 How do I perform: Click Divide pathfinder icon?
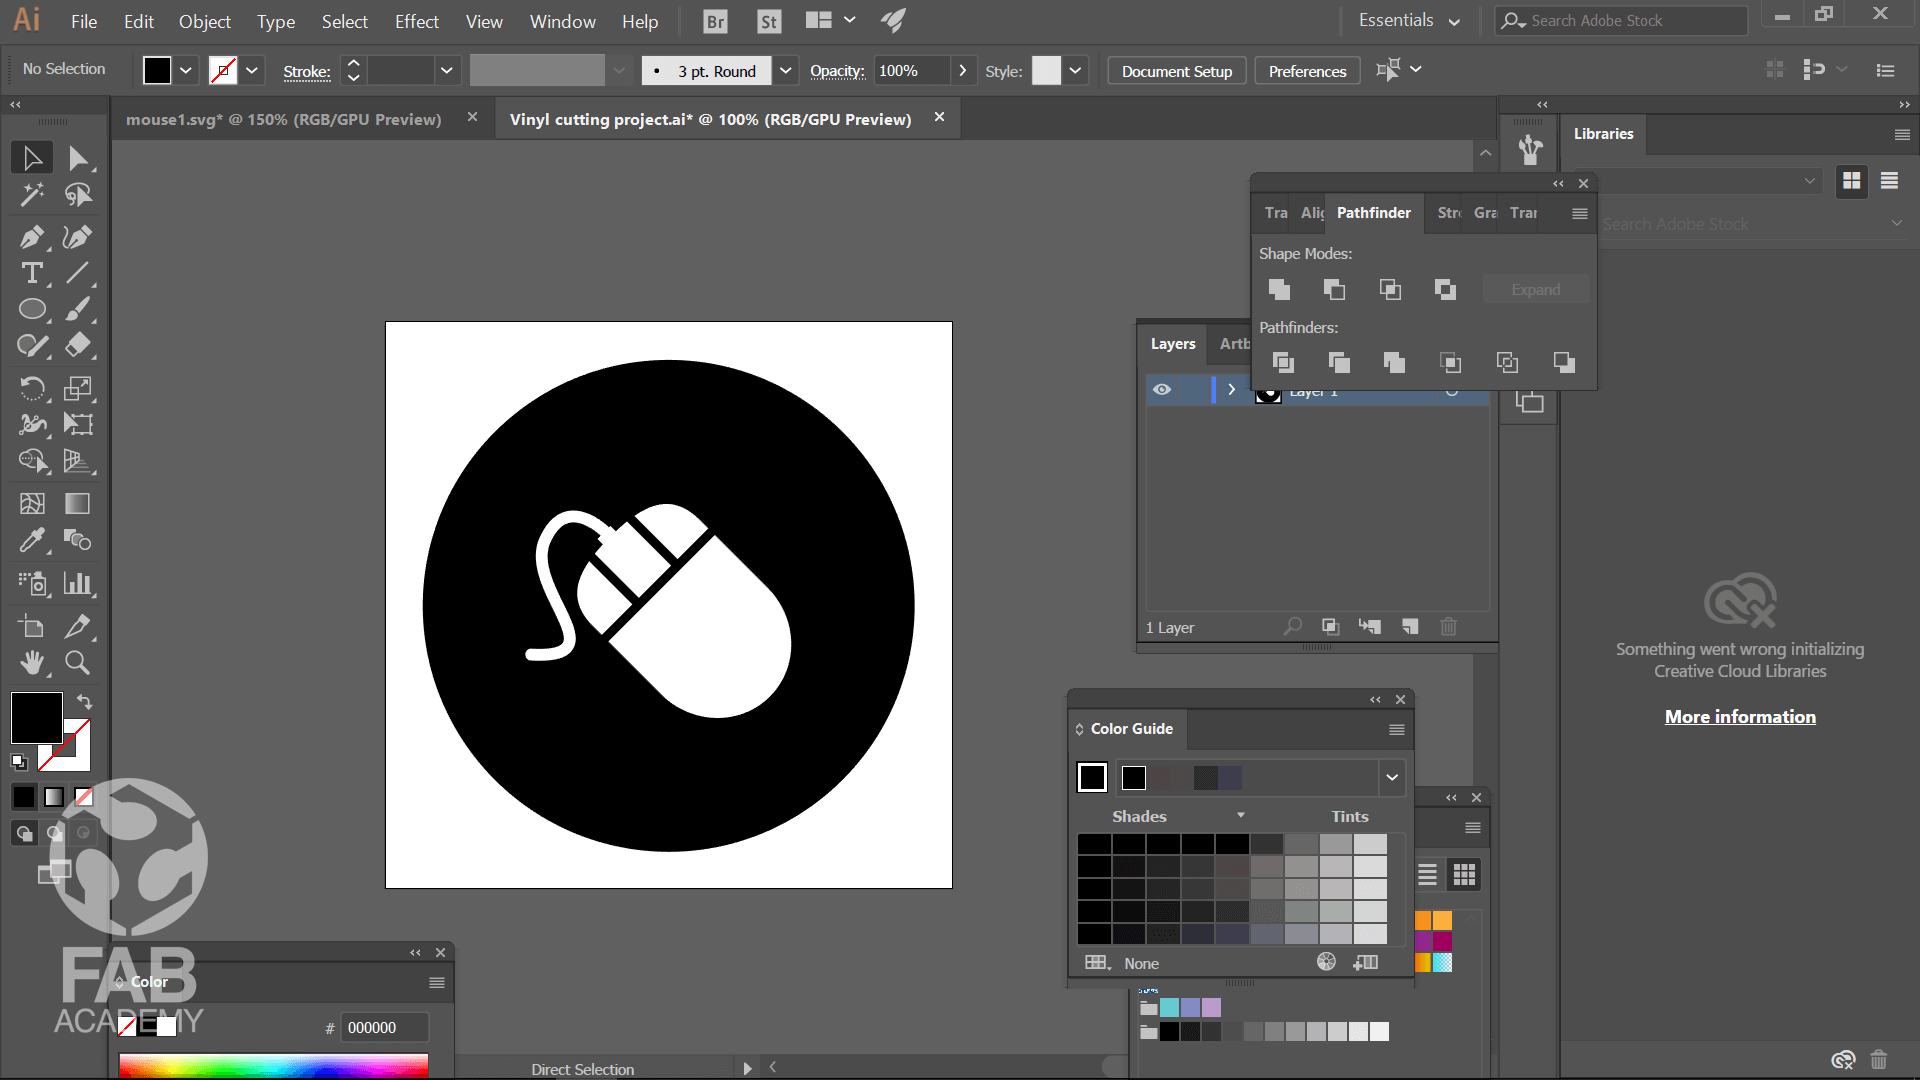[1283, 362]
